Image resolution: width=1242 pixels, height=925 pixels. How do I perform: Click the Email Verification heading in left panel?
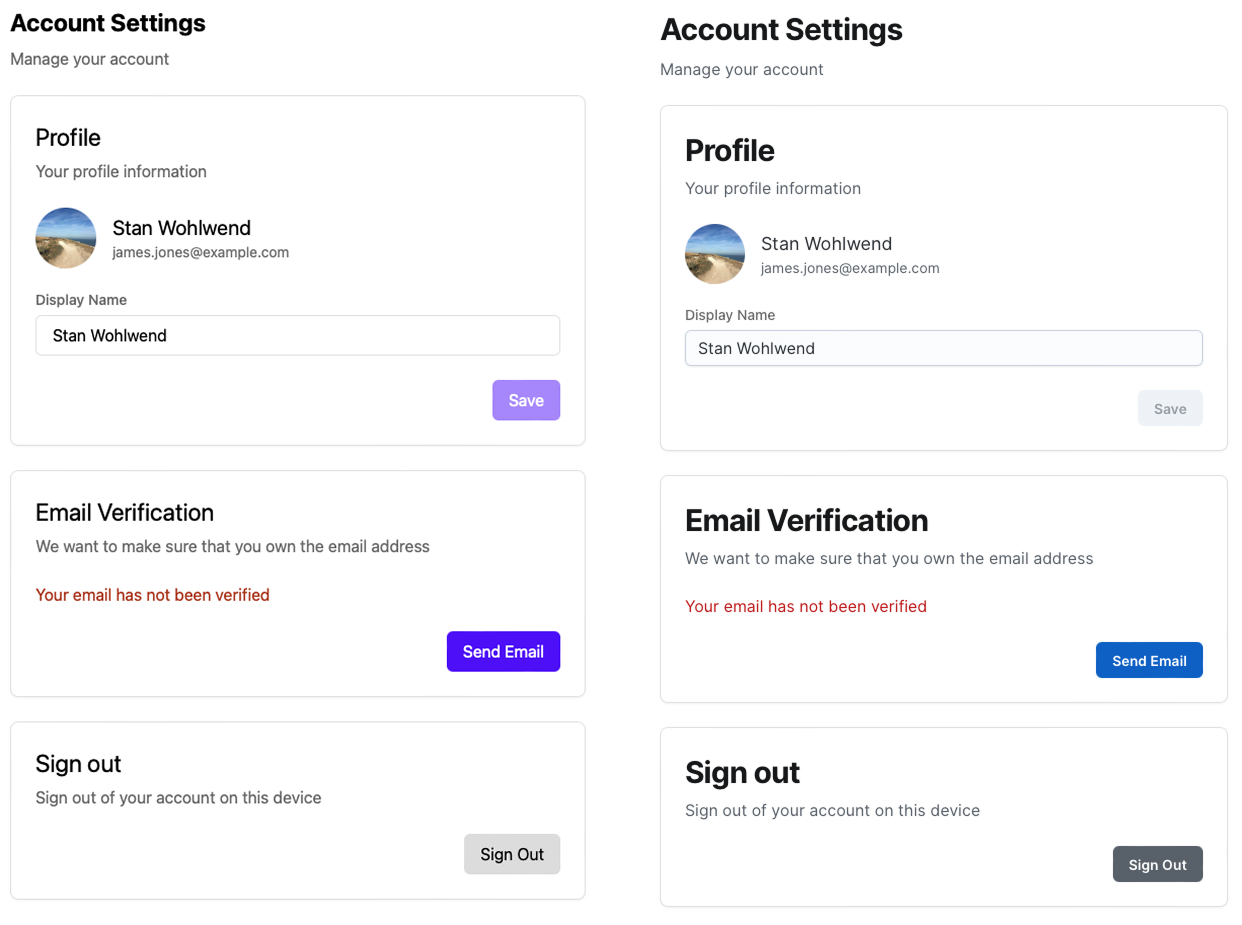pos(125,513)
